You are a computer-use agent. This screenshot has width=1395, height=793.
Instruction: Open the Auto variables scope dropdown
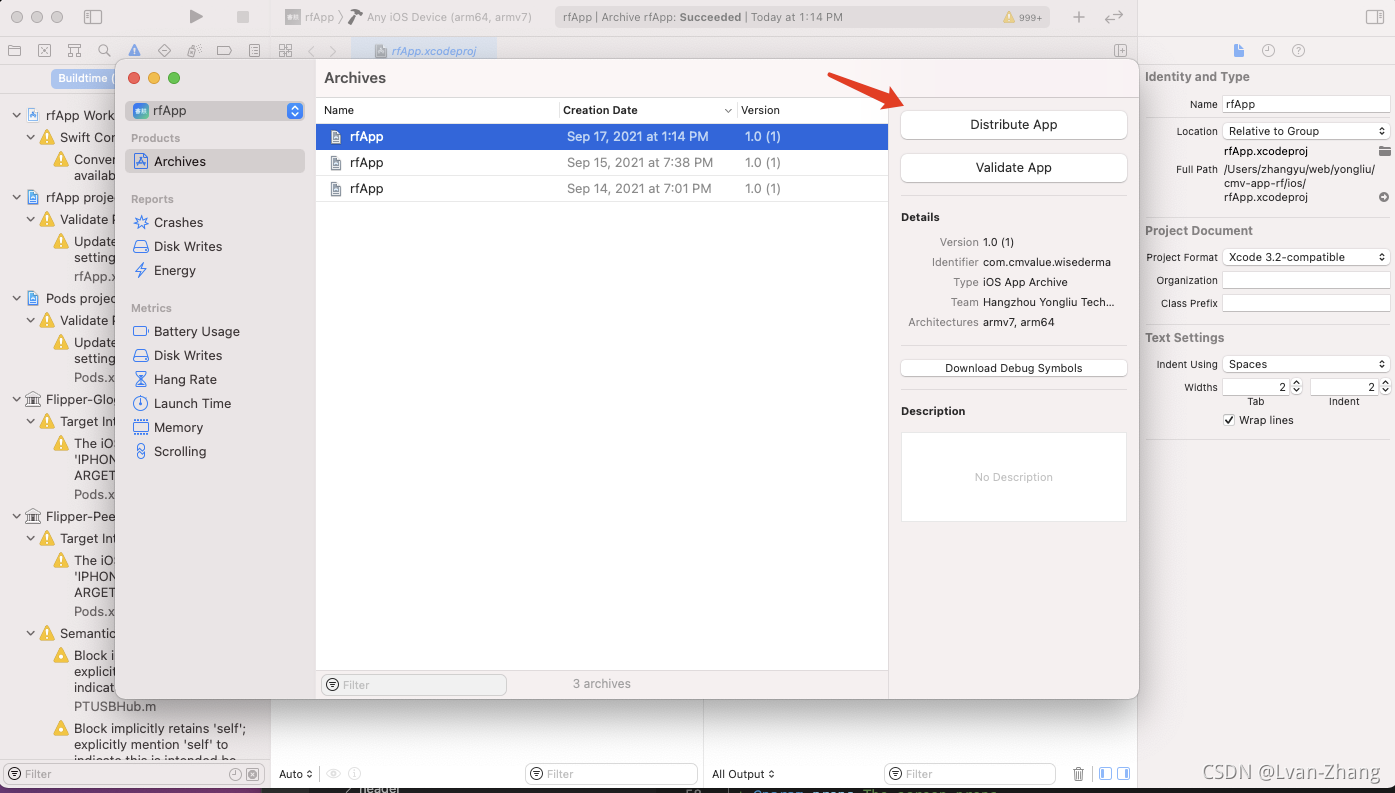tap(296, 774)
